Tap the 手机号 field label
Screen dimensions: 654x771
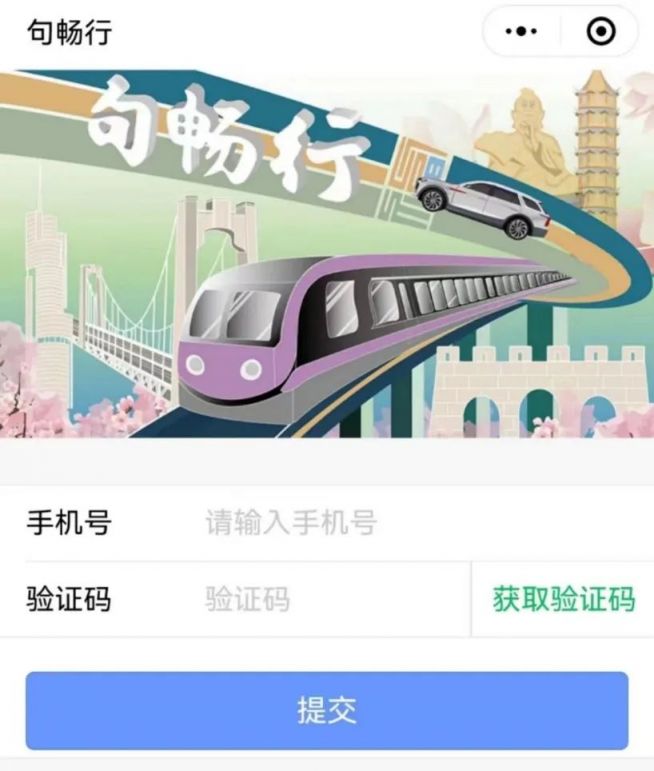click(x=69, y=522)
